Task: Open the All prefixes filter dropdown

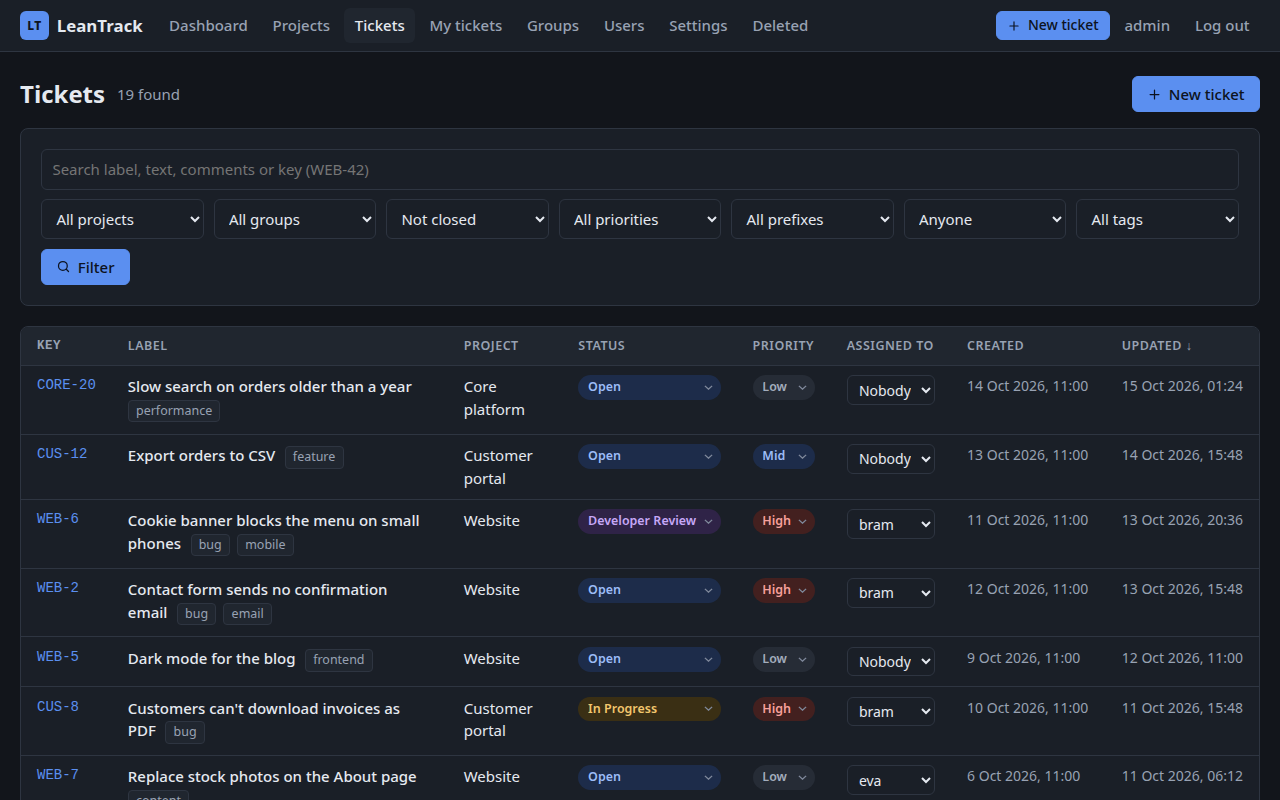Action: click(812, 220)
